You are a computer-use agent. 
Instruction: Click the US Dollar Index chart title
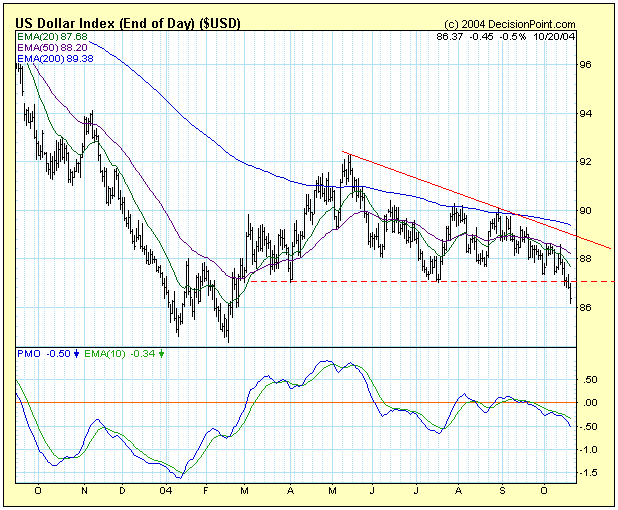tap(119, 23)
